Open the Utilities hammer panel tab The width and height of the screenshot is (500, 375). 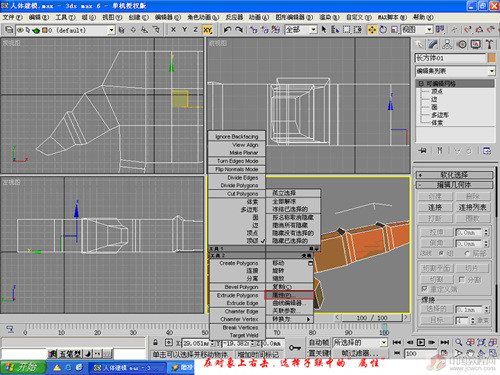click(x=489, y=45)
